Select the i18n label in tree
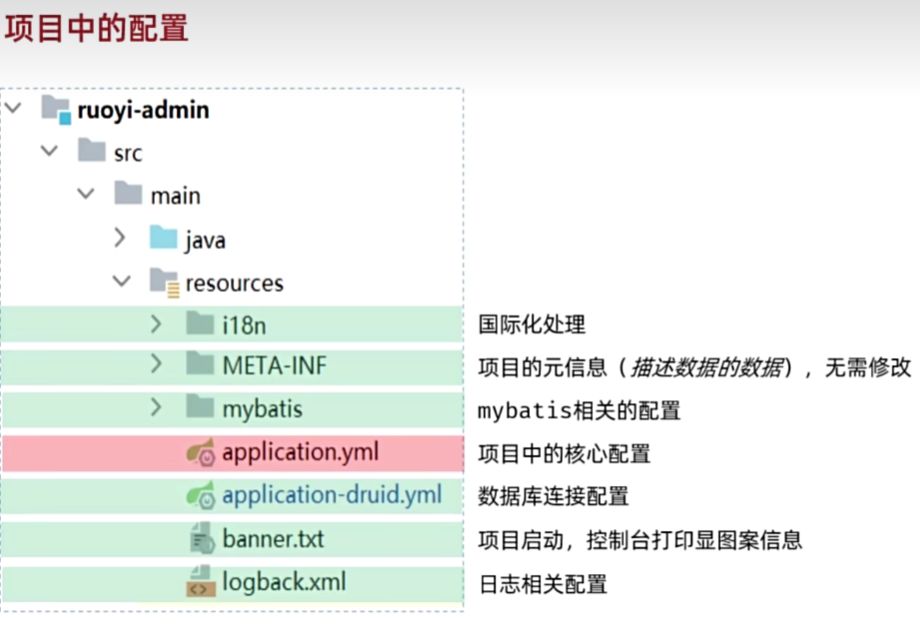 pos(244,325)
